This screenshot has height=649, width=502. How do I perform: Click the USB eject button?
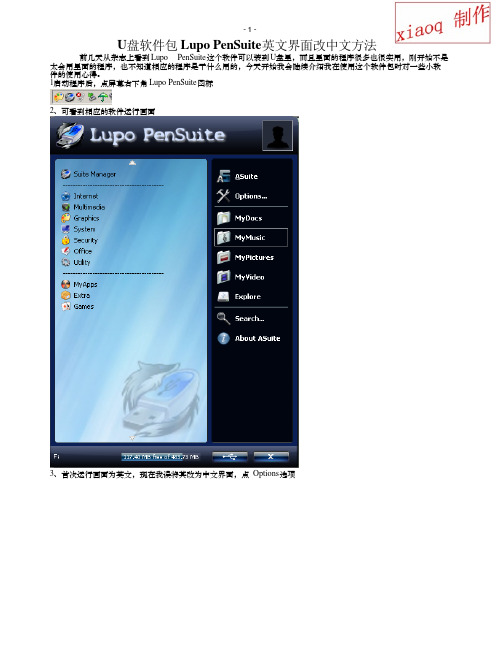click(230, 456)
